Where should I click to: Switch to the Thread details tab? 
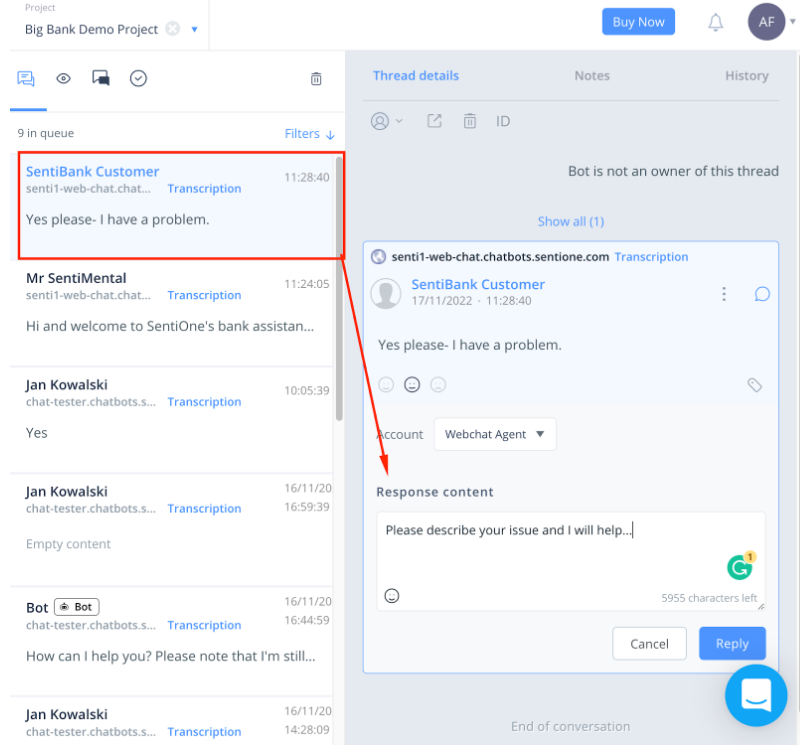[x=415, y=76]
